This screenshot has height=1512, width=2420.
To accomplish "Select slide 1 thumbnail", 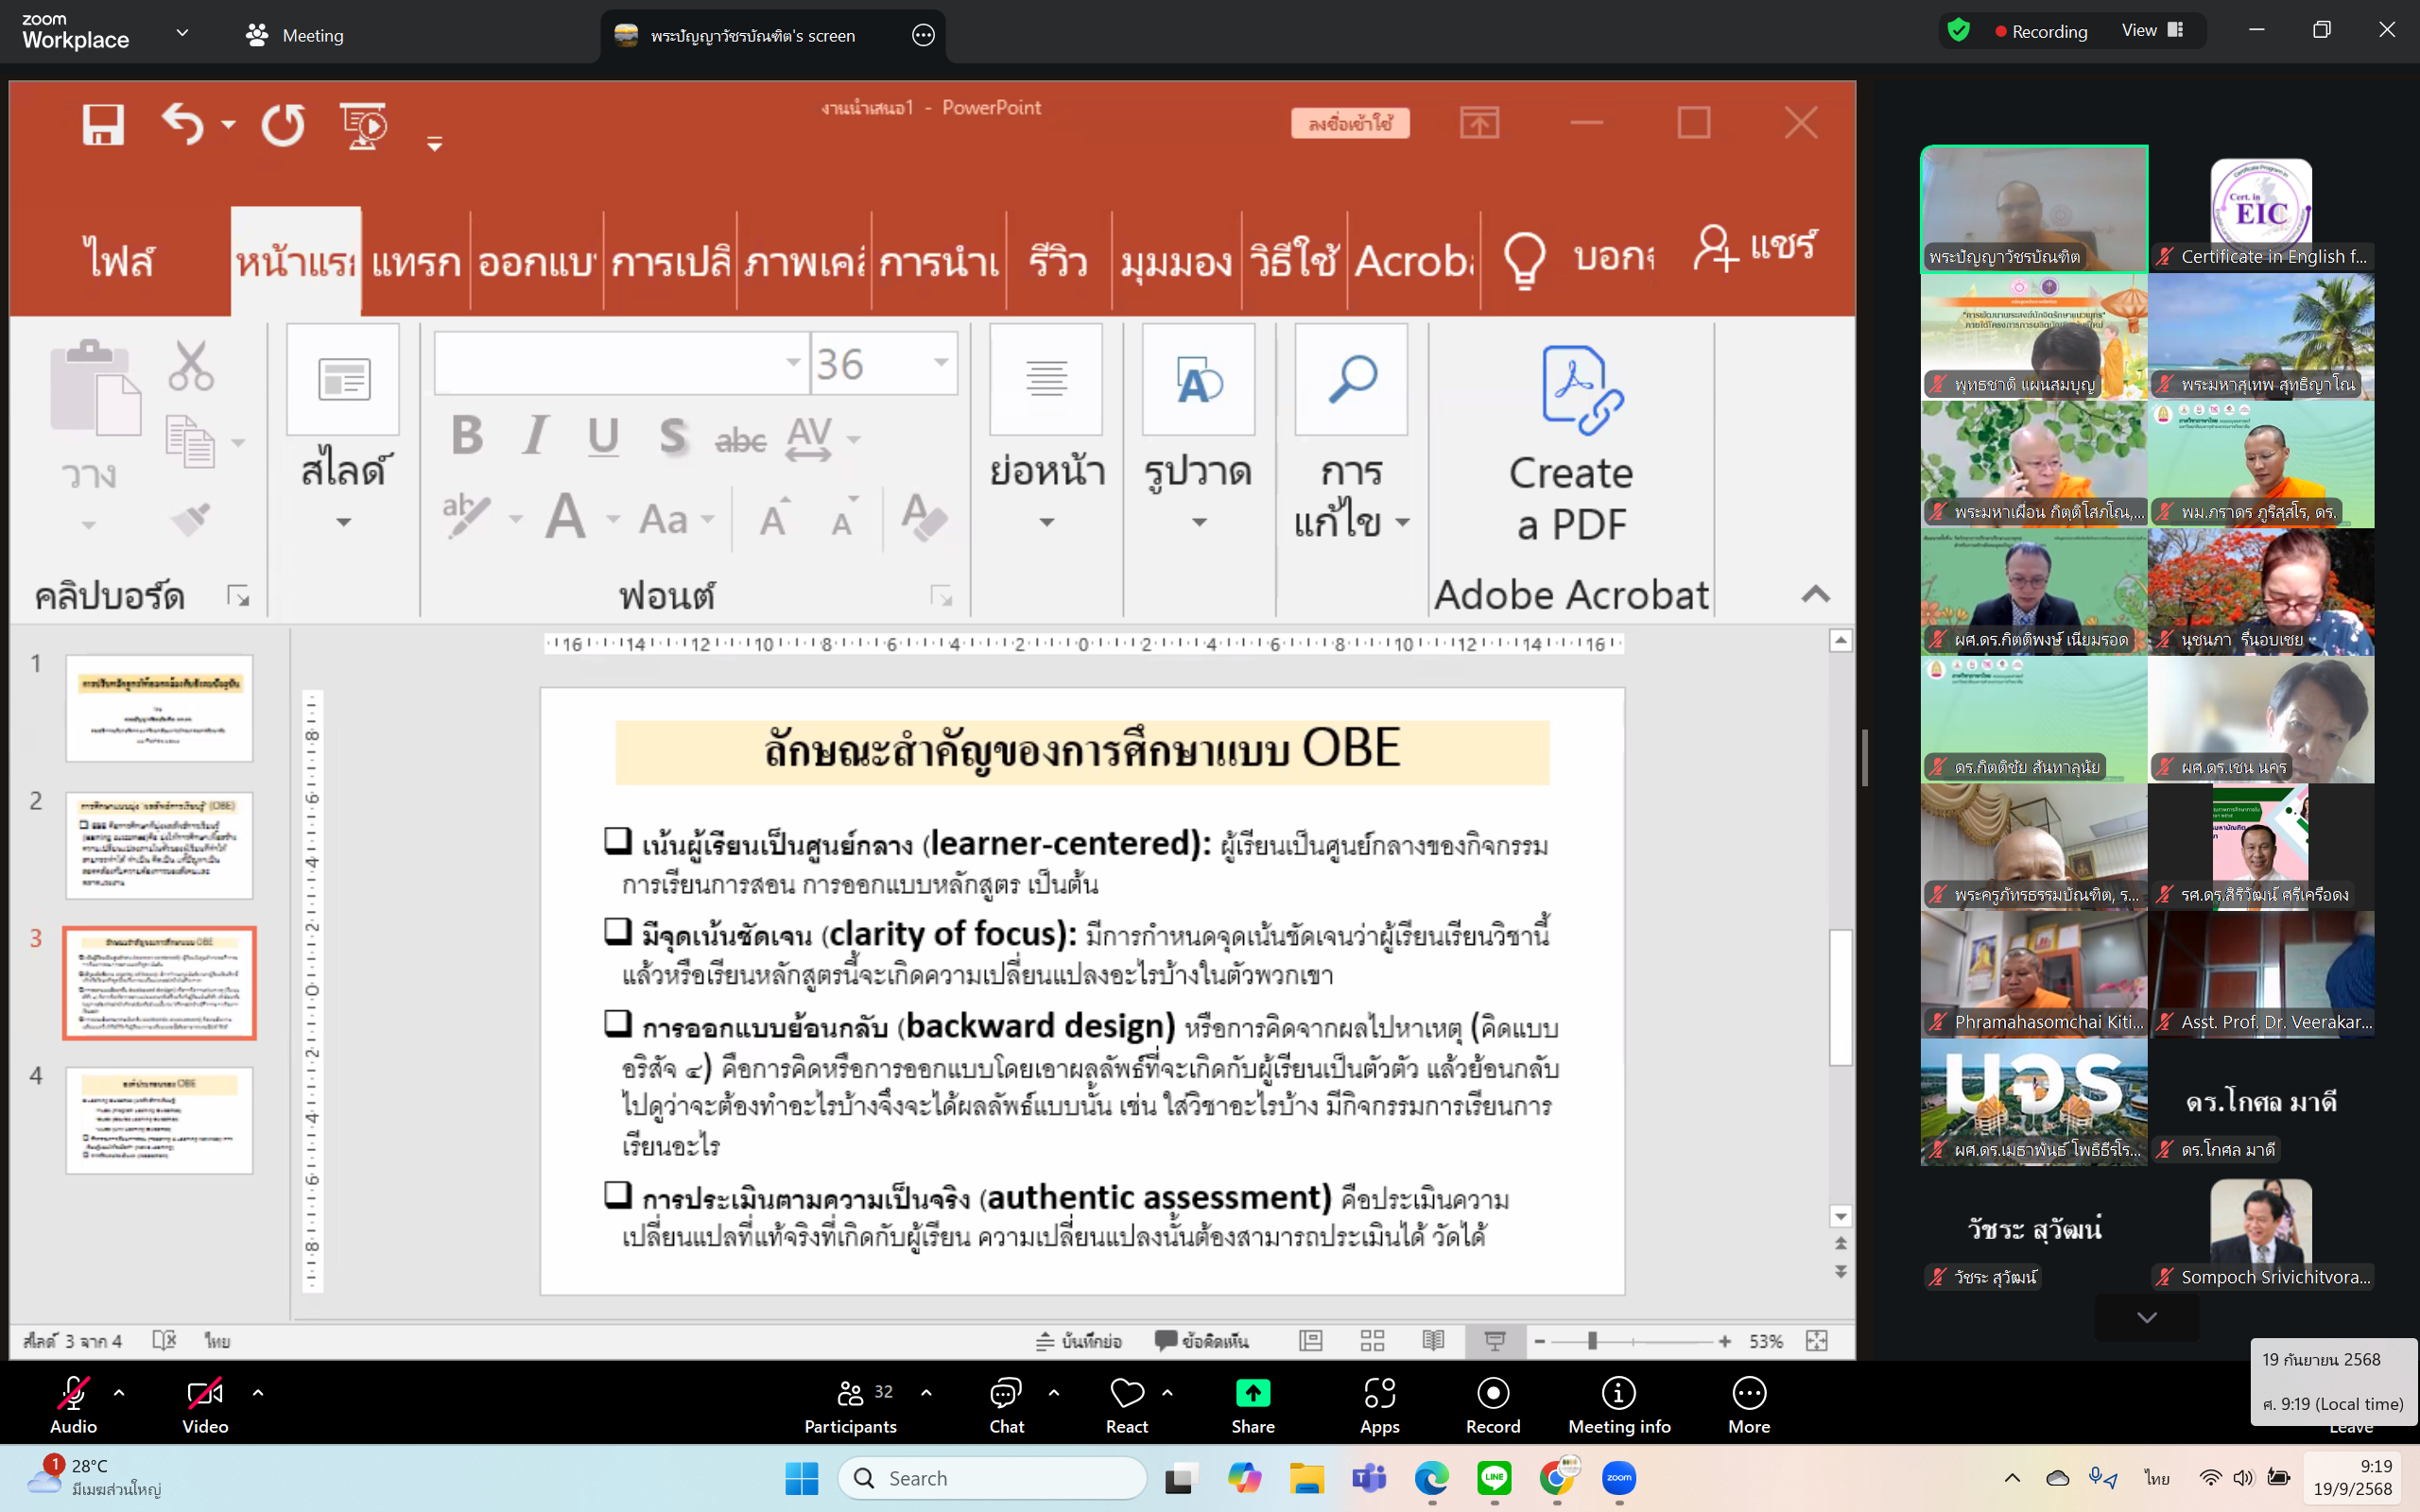I will coord(159,708).
